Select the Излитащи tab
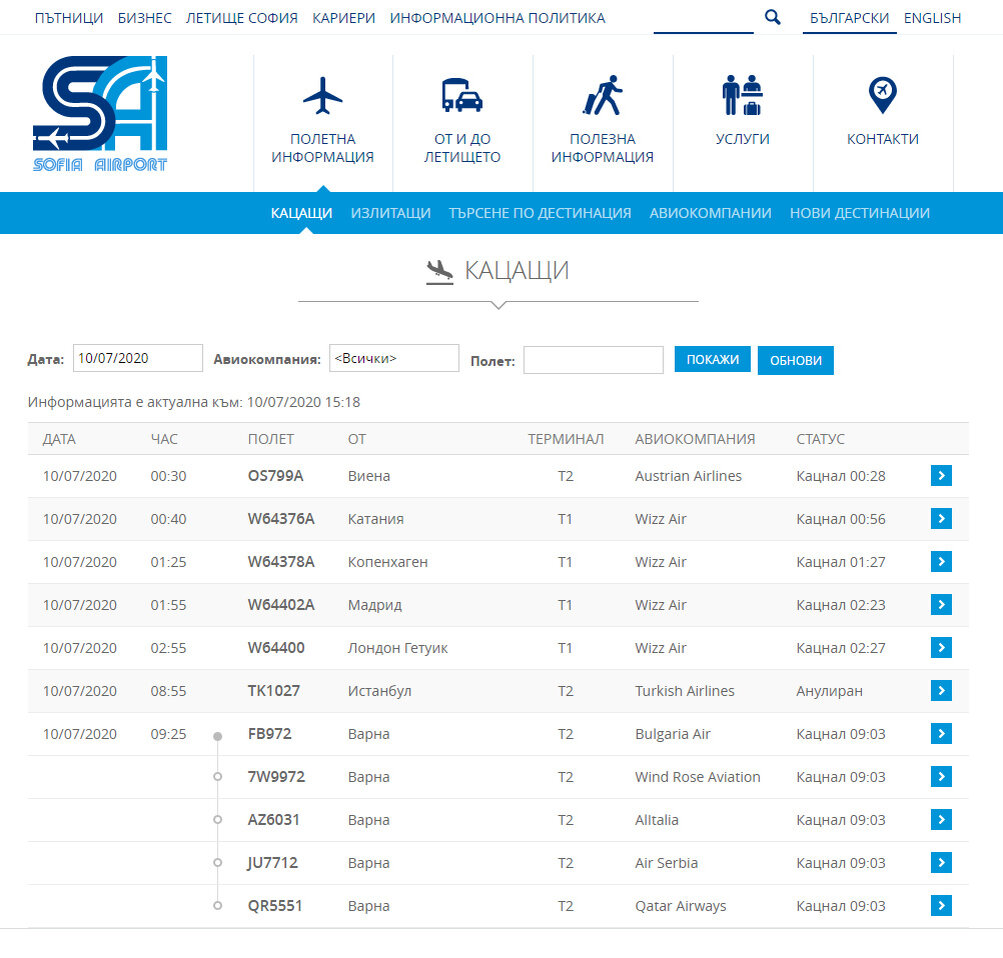The height and width of the screenshot is (958, 1003). tap(391, 213)
